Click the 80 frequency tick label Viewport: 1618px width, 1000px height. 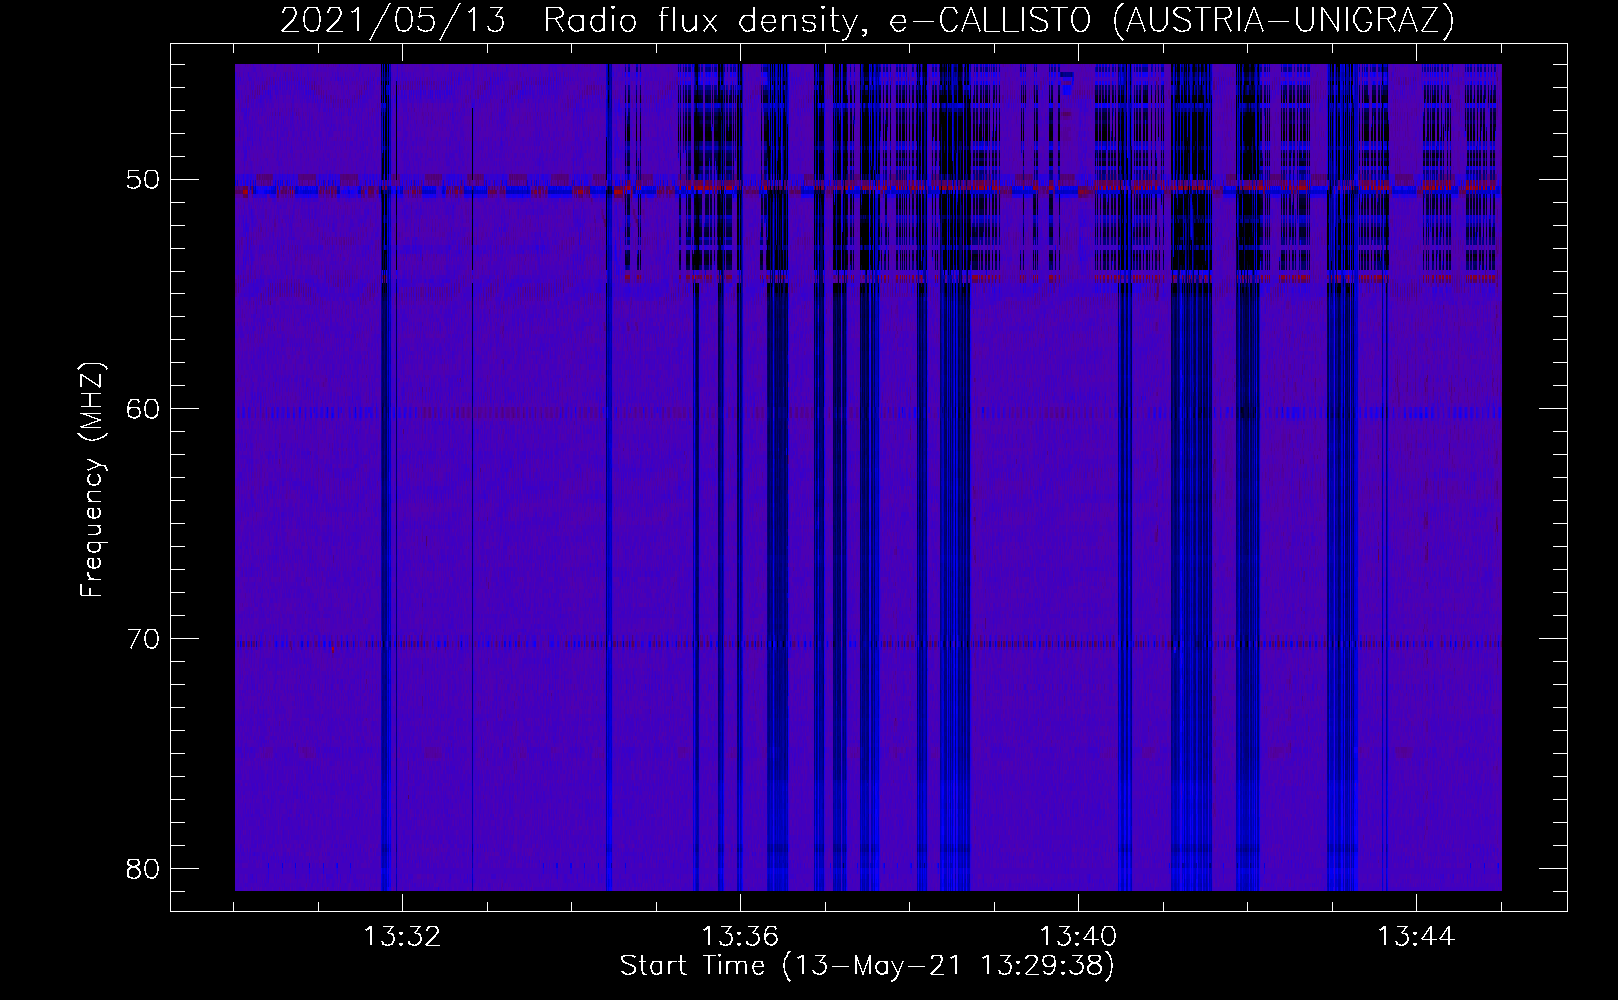(143, 867)
